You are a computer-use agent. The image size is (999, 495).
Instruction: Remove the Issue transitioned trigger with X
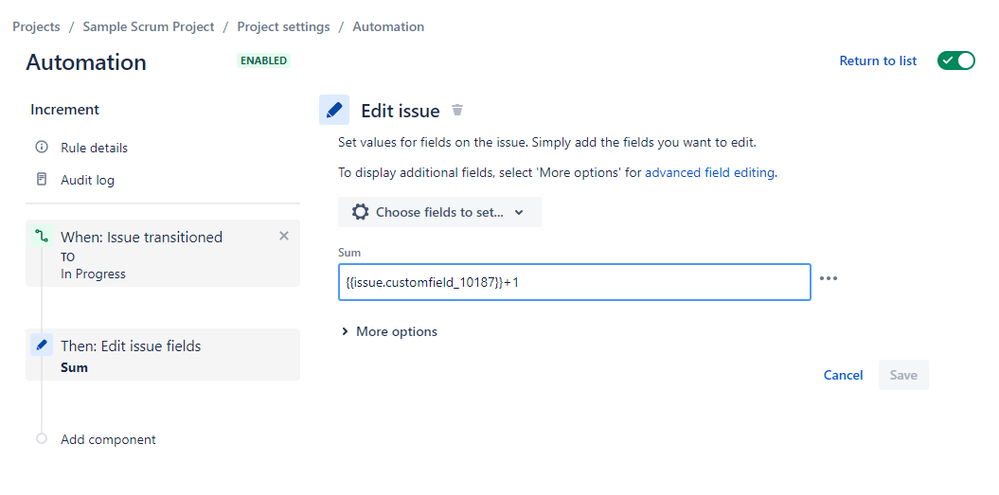284,236
